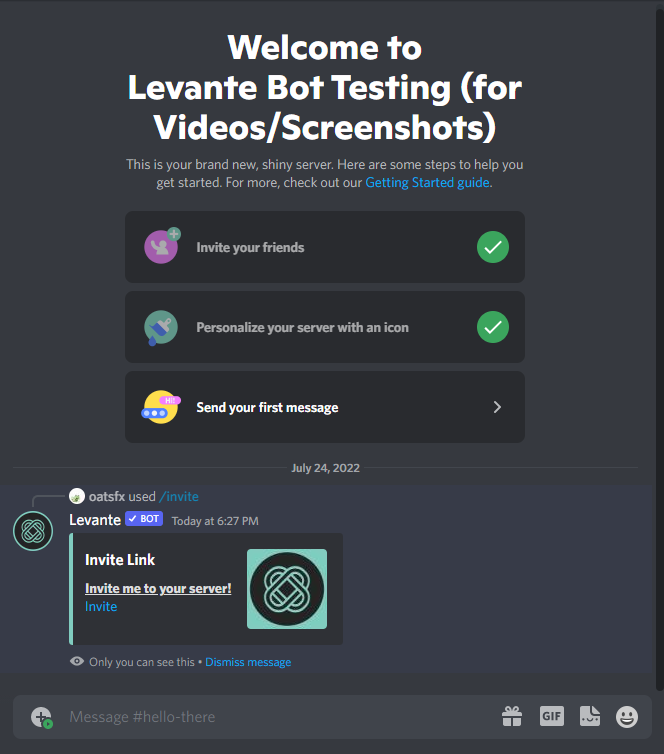The height and width of the screenshot is (754, 664).
Task: Click the blue Invite link
Action: point(101,606)
